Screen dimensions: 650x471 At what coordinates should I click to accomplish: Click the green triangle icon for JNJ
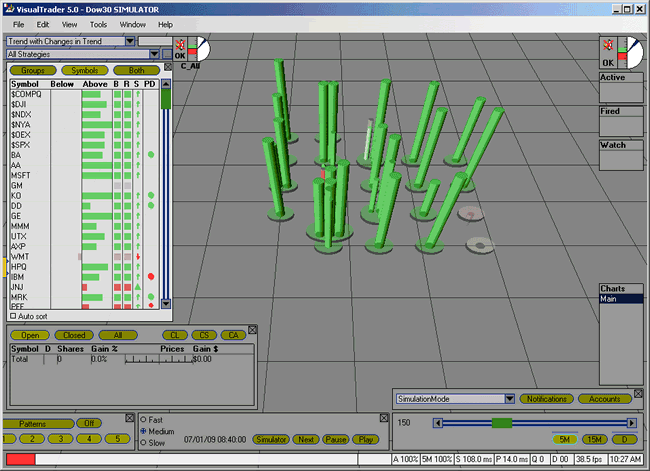tap(138, 286)
